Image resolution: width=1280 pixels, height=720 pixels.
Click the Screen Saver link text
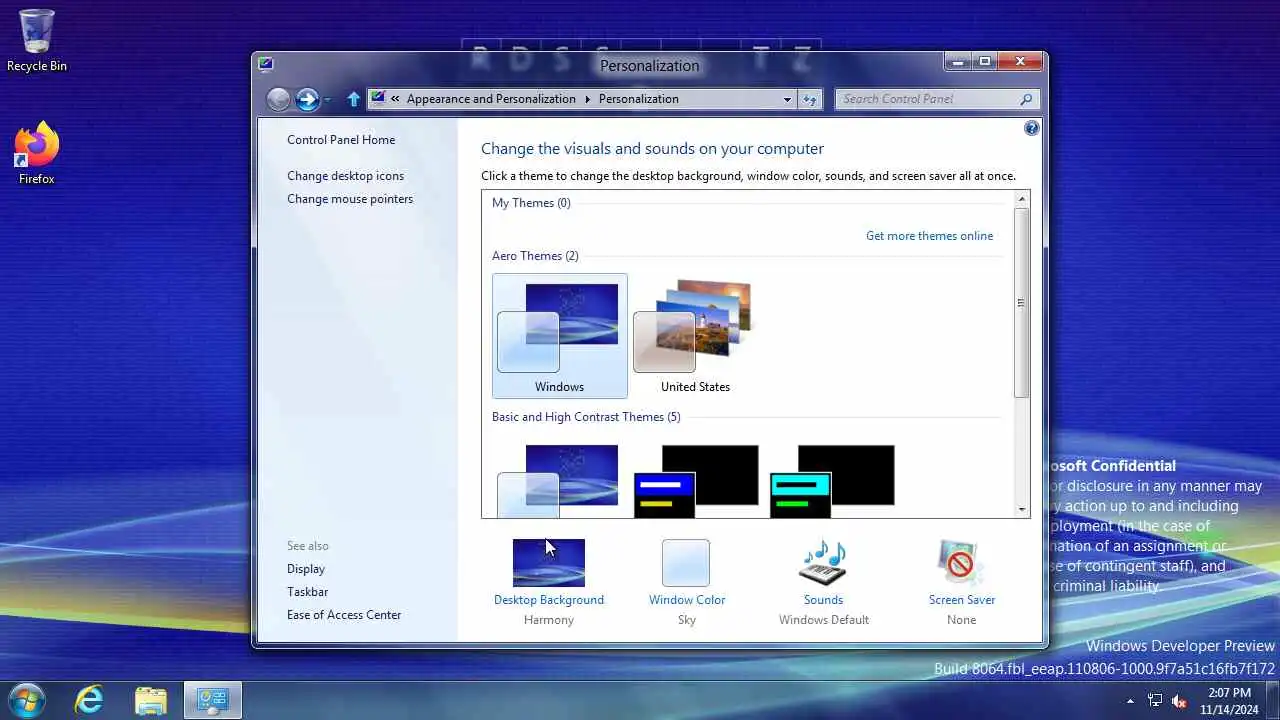click(x=962, y=600)
